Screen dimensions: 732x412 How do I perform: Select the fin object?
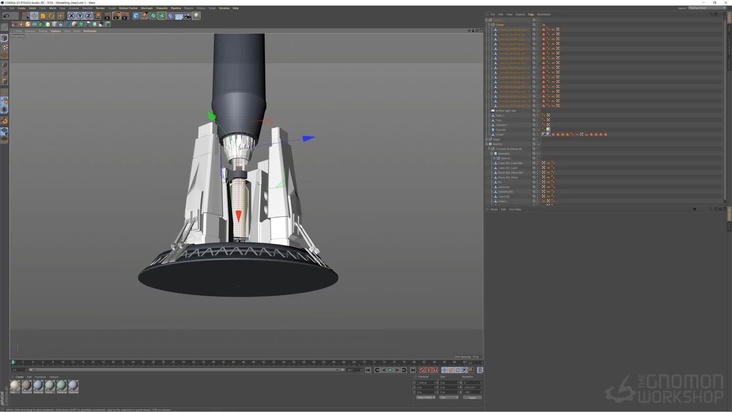[x=500, y=182]
